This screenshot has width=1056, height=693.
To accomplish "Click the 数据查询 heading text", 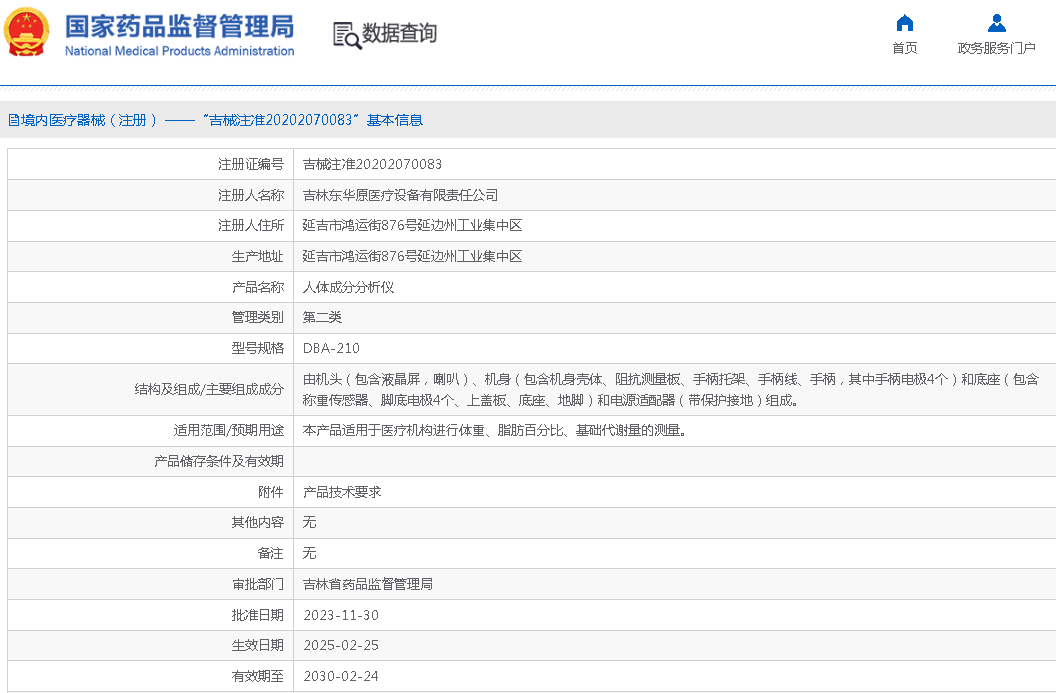I will pyautogui.click(x=399, y=33).
